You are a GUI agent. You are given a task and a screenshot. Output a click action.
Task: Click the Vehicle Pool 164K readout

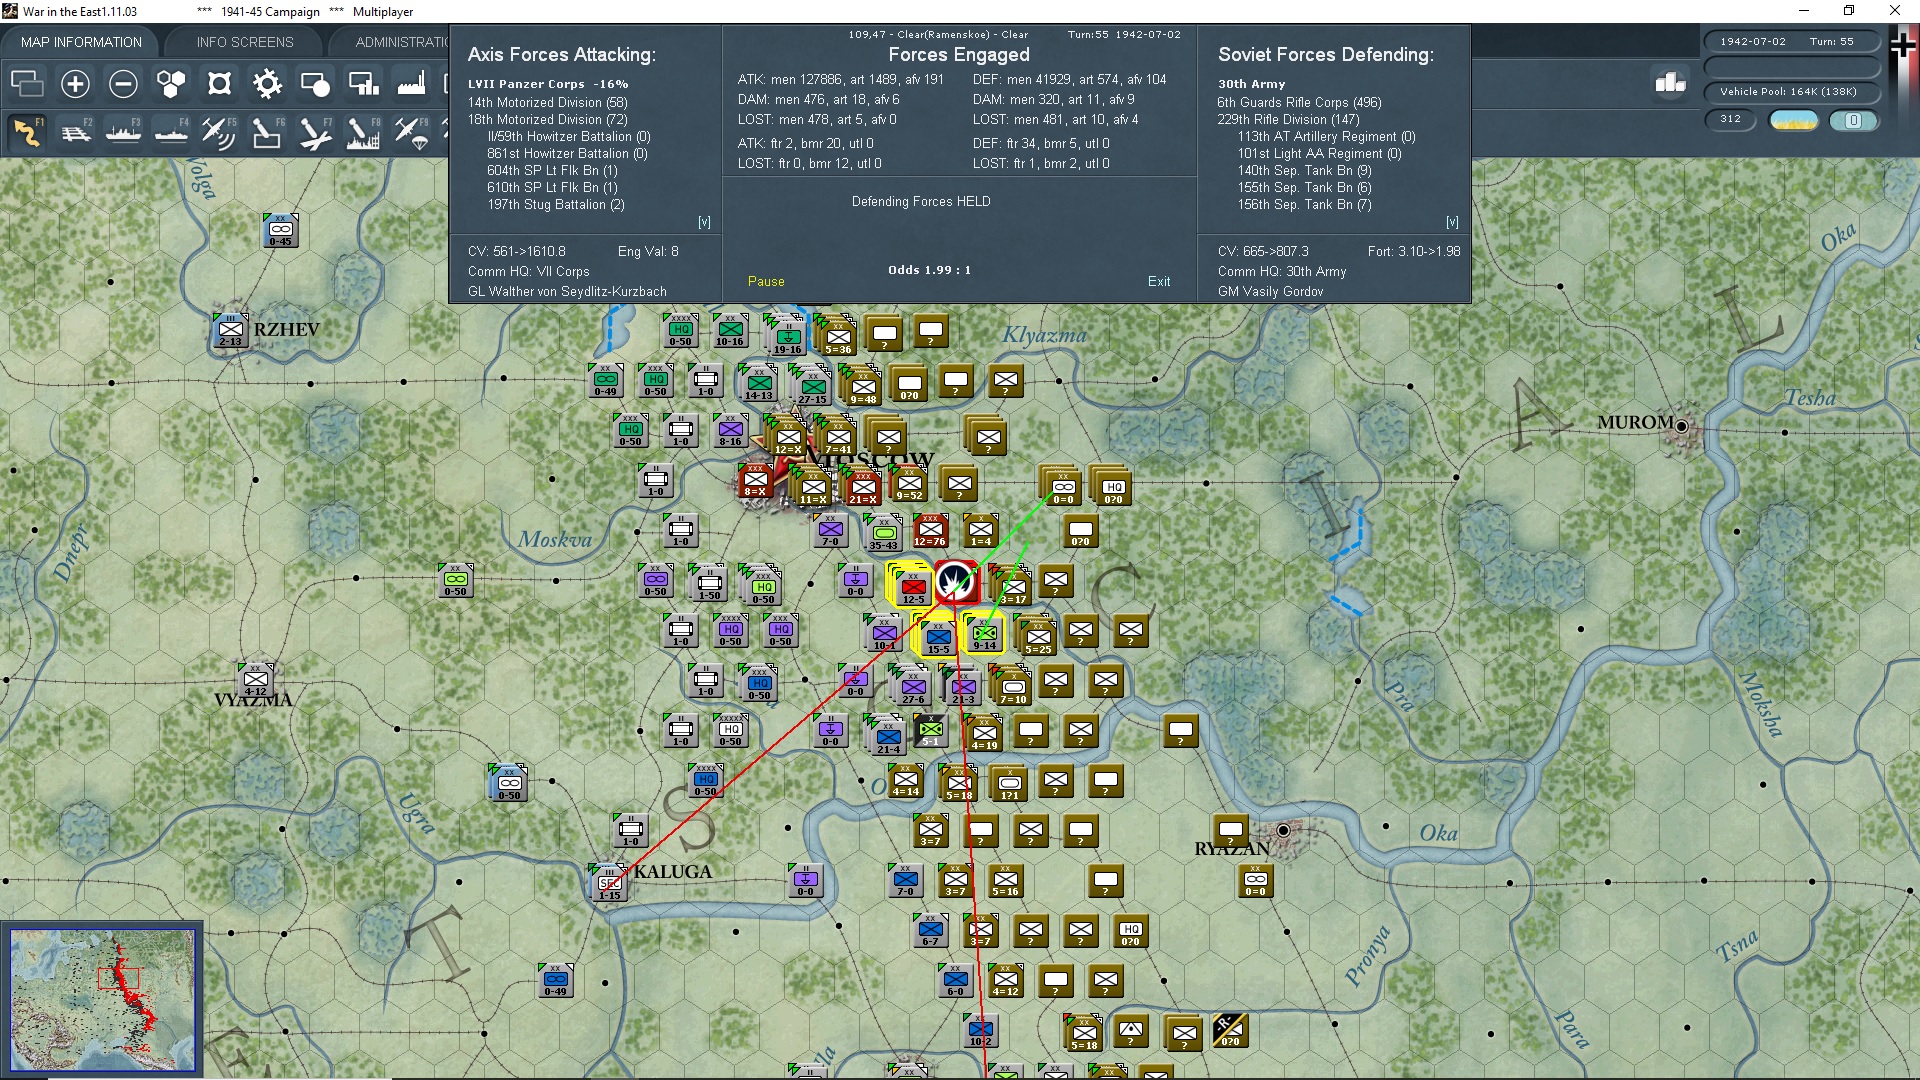click(1791, 92)
